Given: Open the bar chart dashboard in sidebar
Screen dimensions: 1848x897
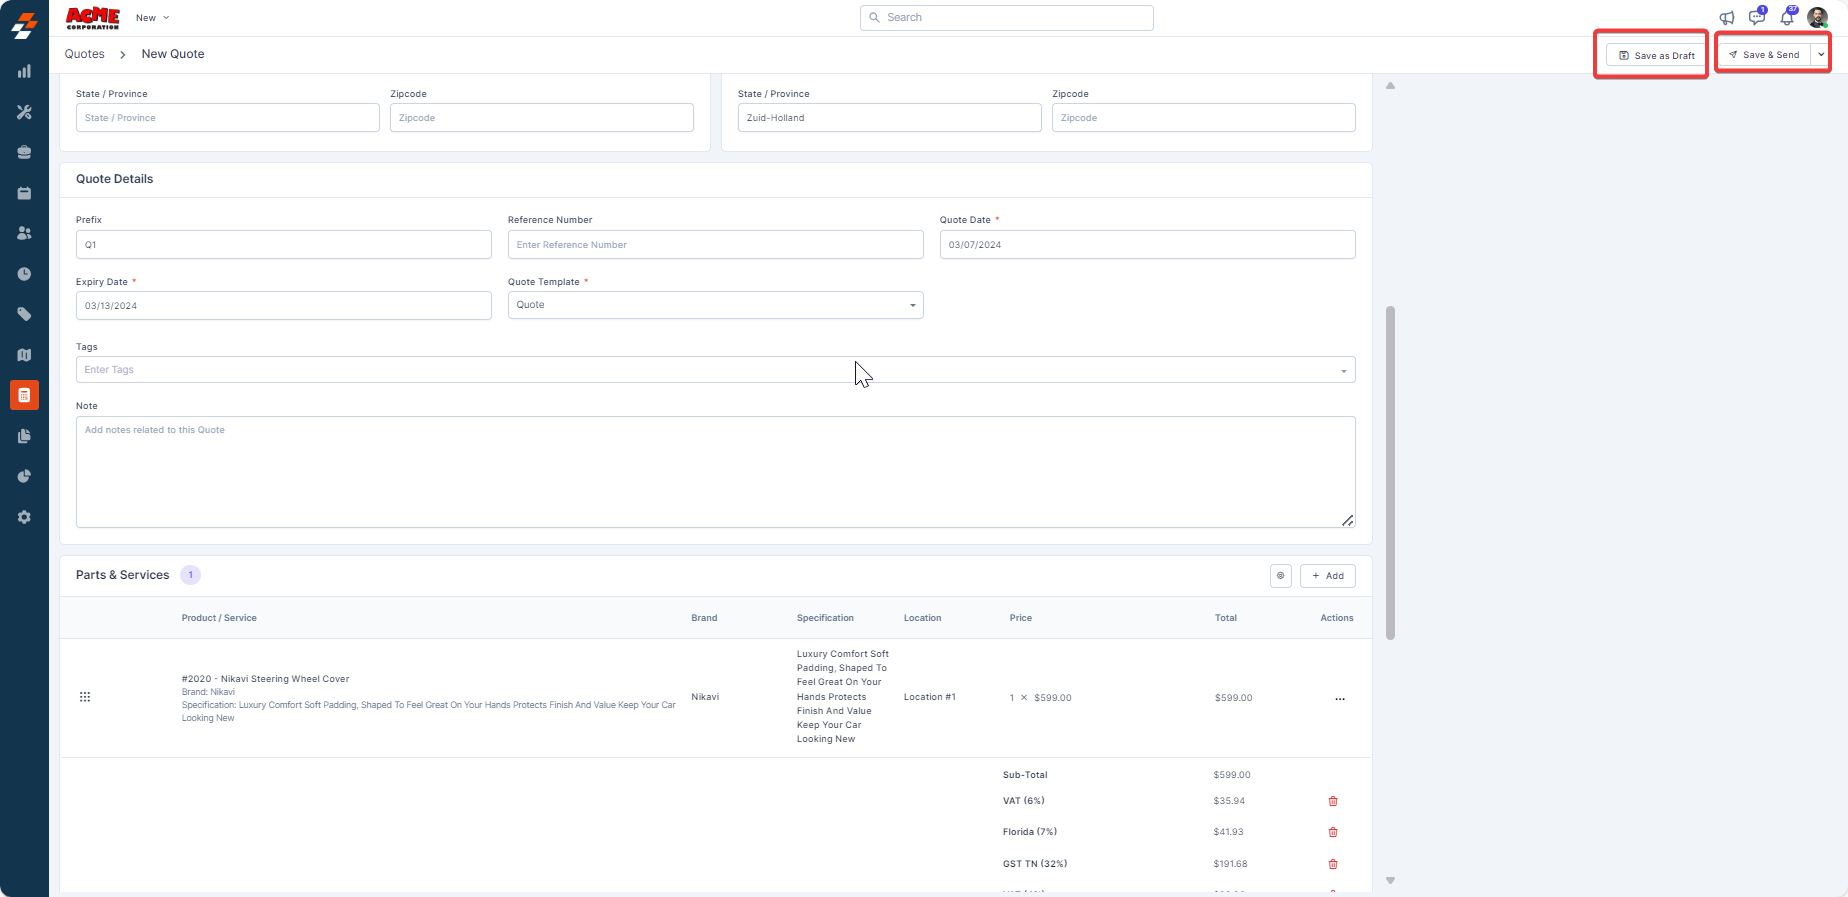Looking at the screenshot, I should click(24, 72).
